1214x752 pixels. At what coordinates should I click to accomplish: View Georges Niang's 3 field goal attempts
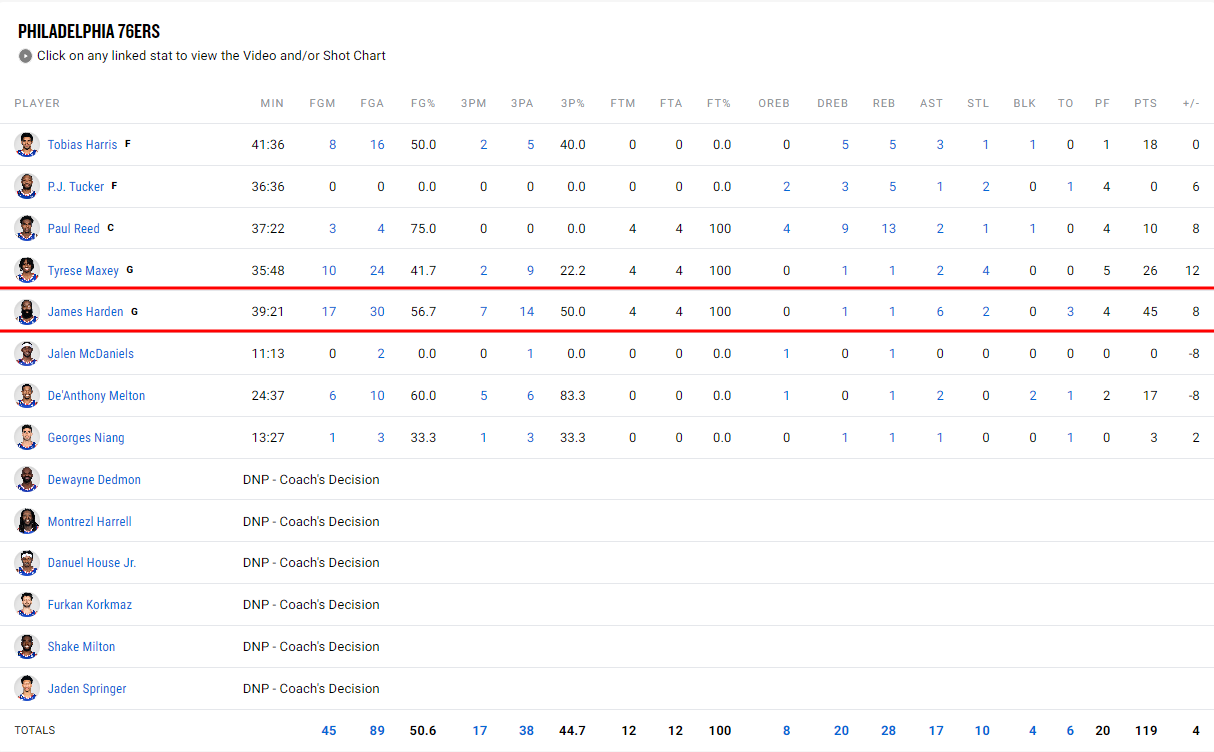381,438
